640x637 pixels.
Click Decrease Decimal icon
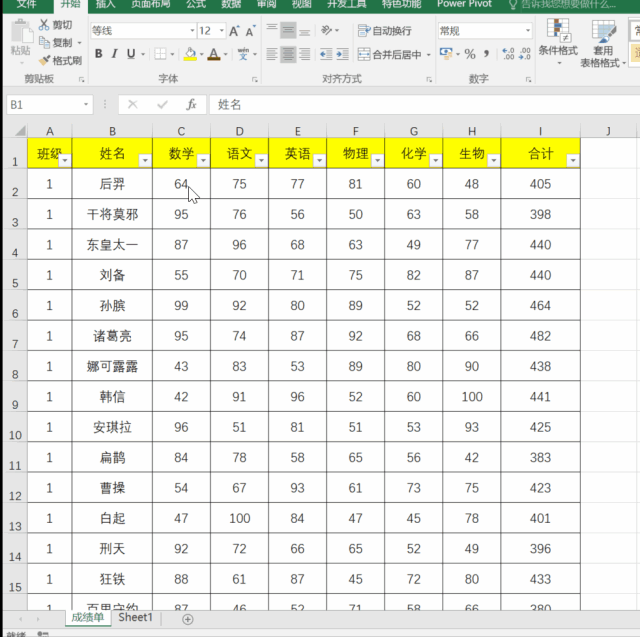524,54
